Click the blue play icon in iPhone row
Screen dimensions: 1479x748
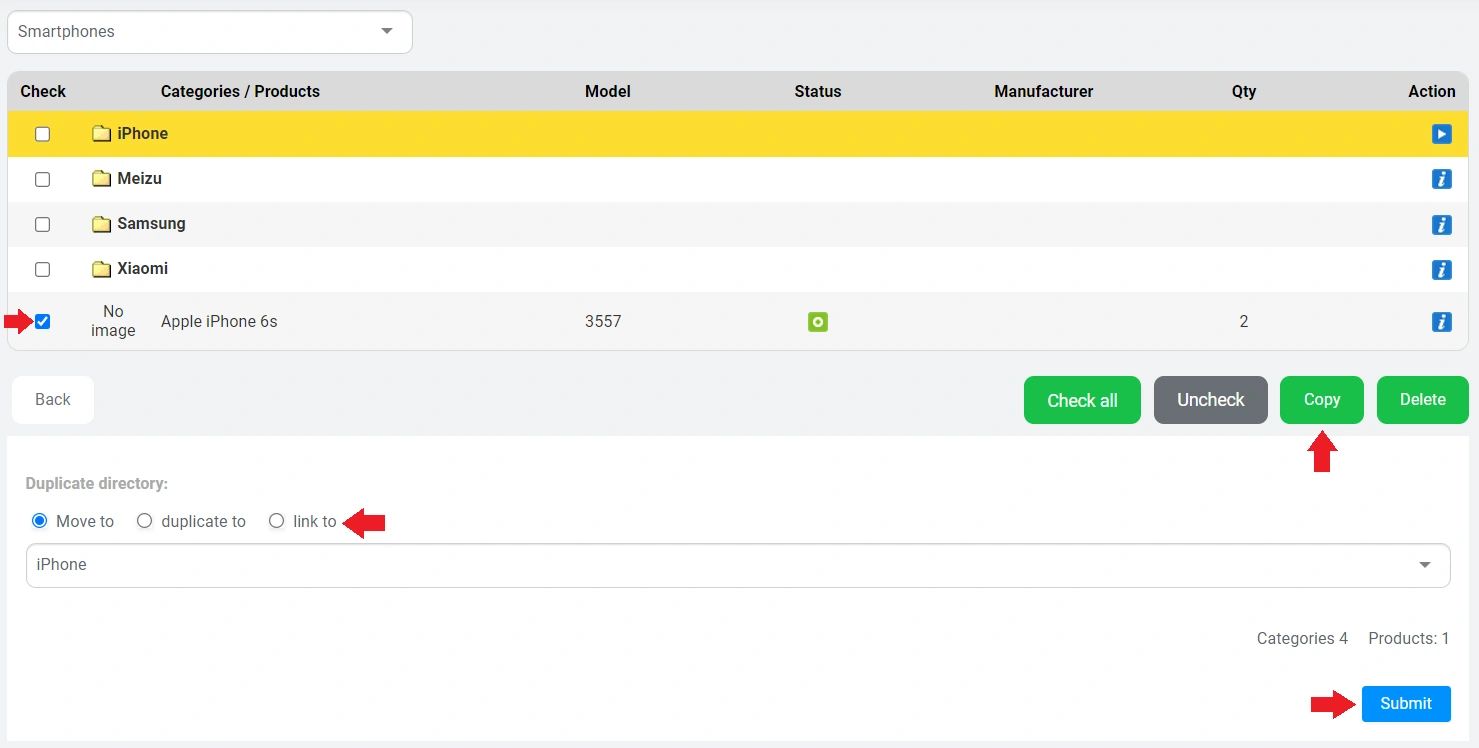tap(1441, 134)
